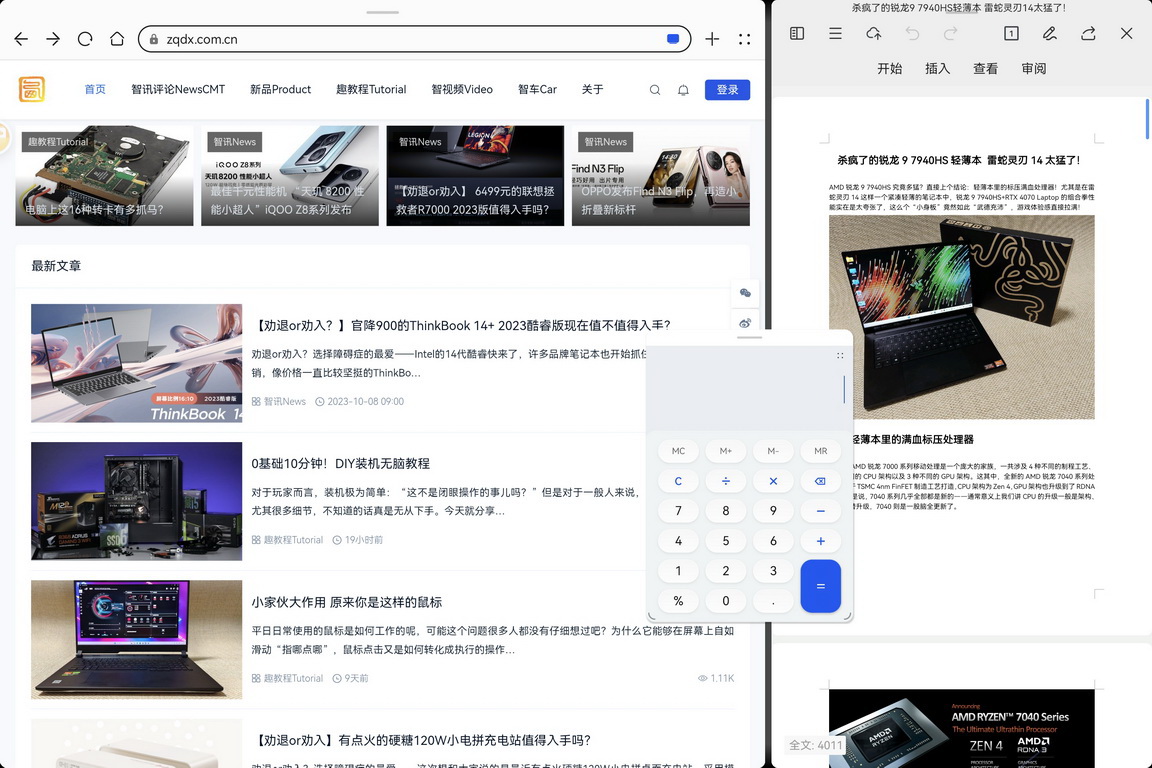Open the 关于 page
Image resolution: width=1152 pixels, height=768 pixels.
click(x=592, y=89)
